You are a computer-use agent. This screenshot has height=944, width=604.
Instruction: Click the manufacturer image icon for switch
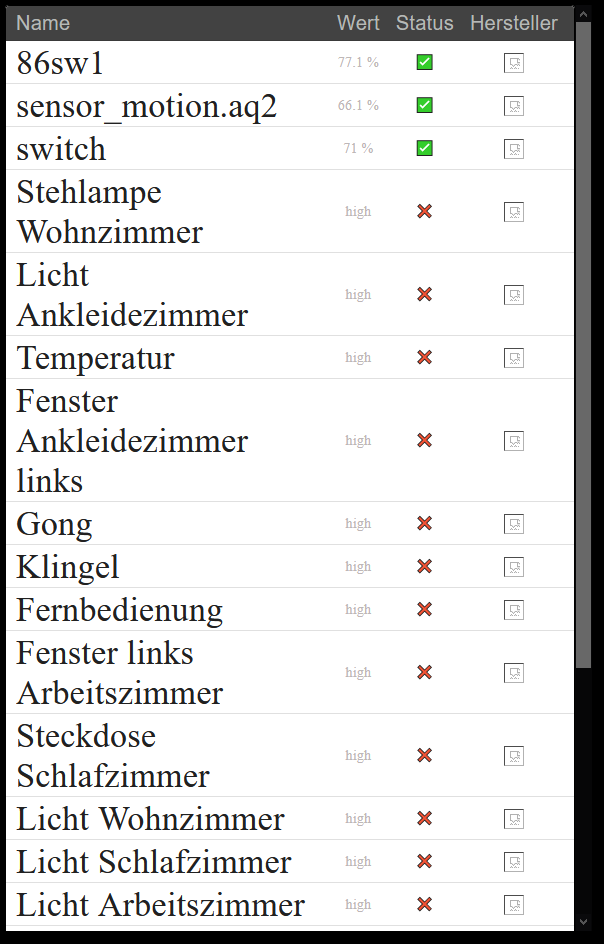coord(514,149)
